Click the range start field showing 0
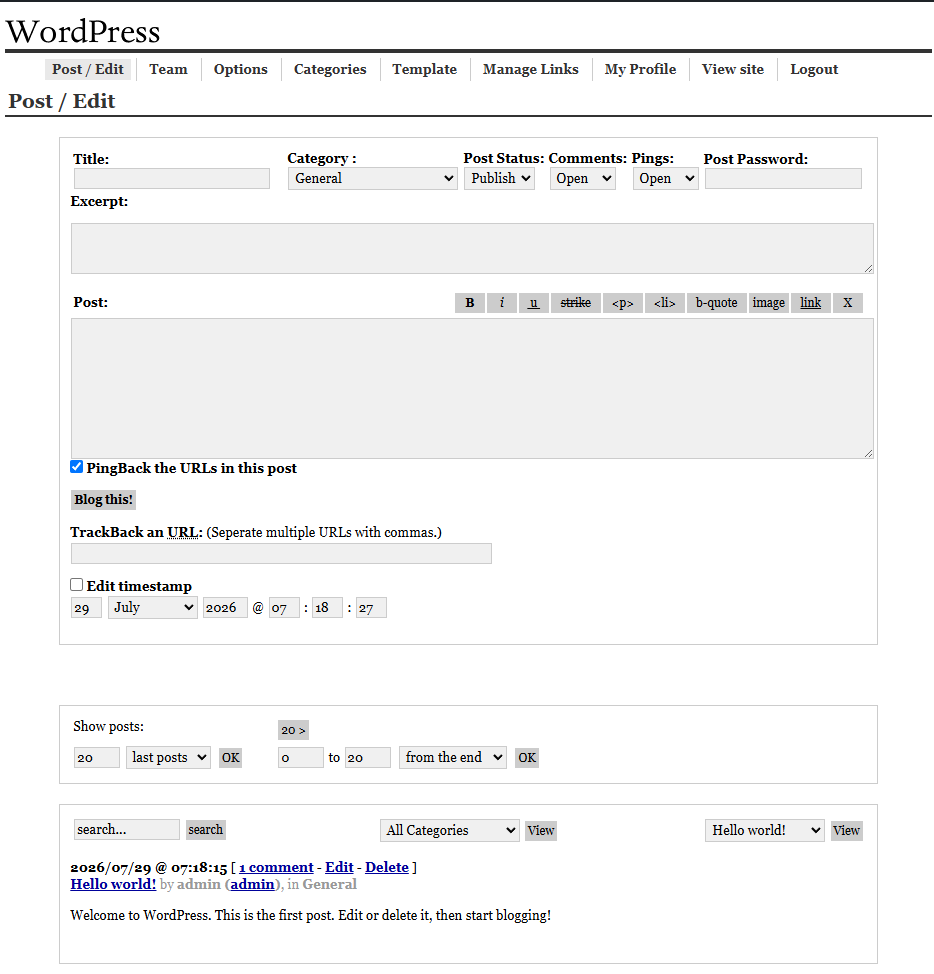Screen dimensions: 934x974 [301, 758]
